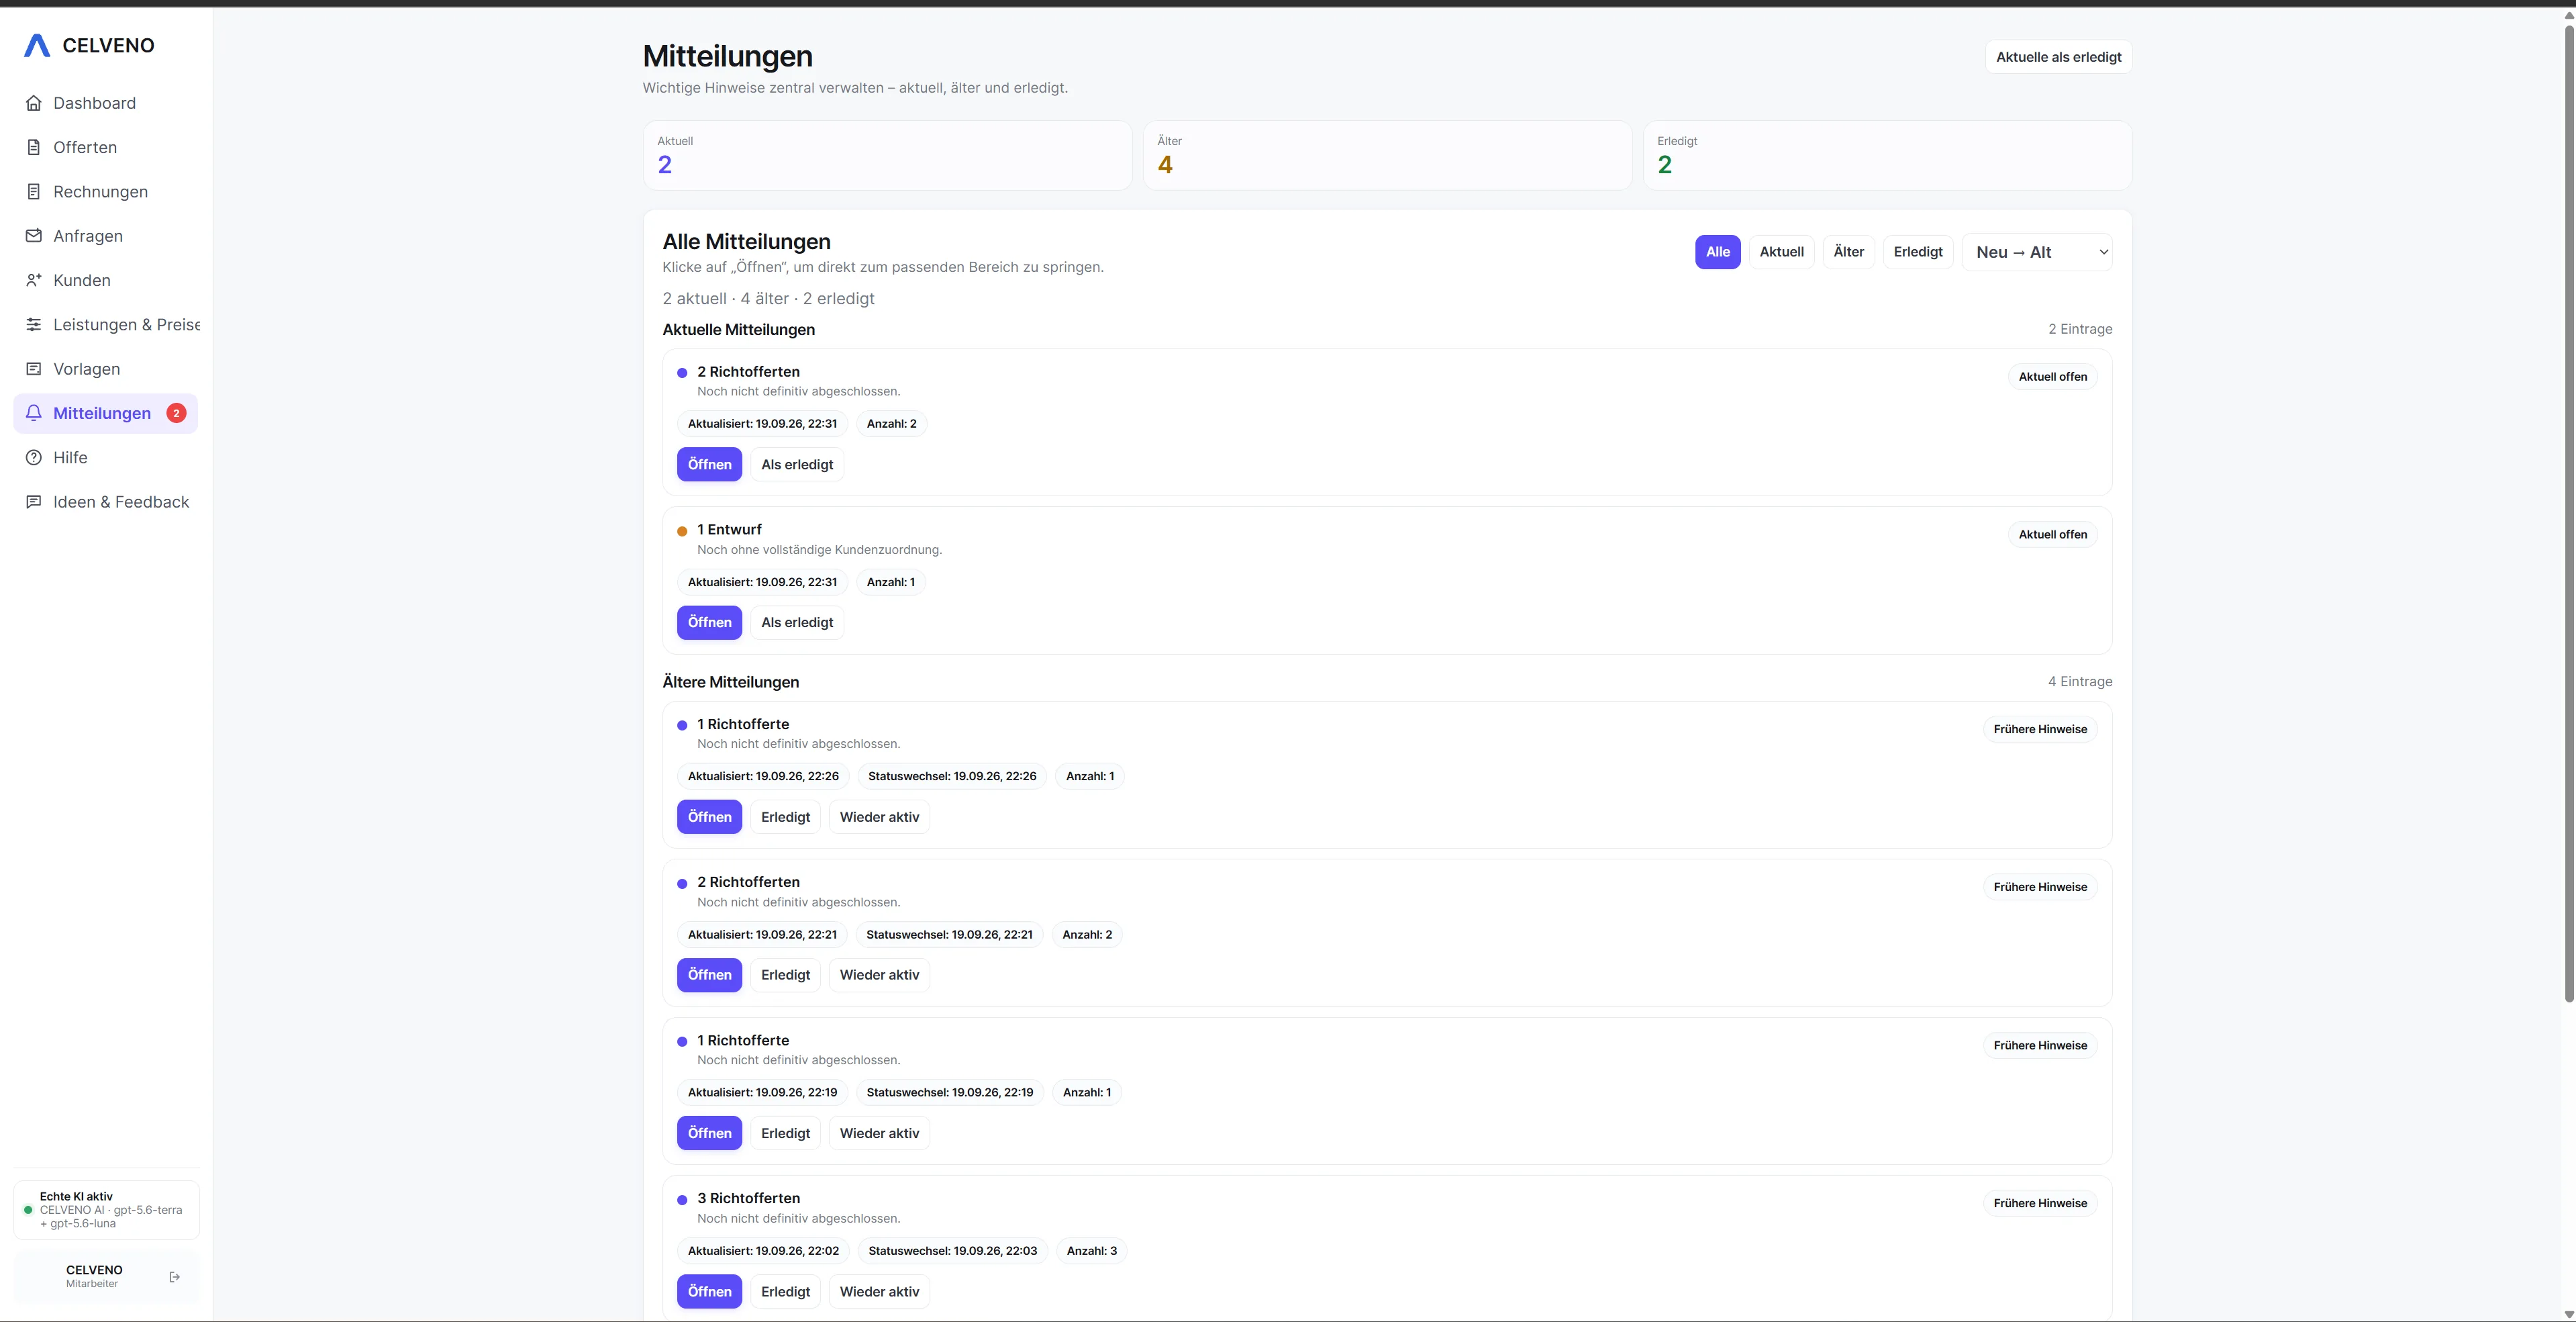This screenshot has width=2576, height=1322.
Task: Click the Hilfe question mark icon
Action: tap(34, 457)
